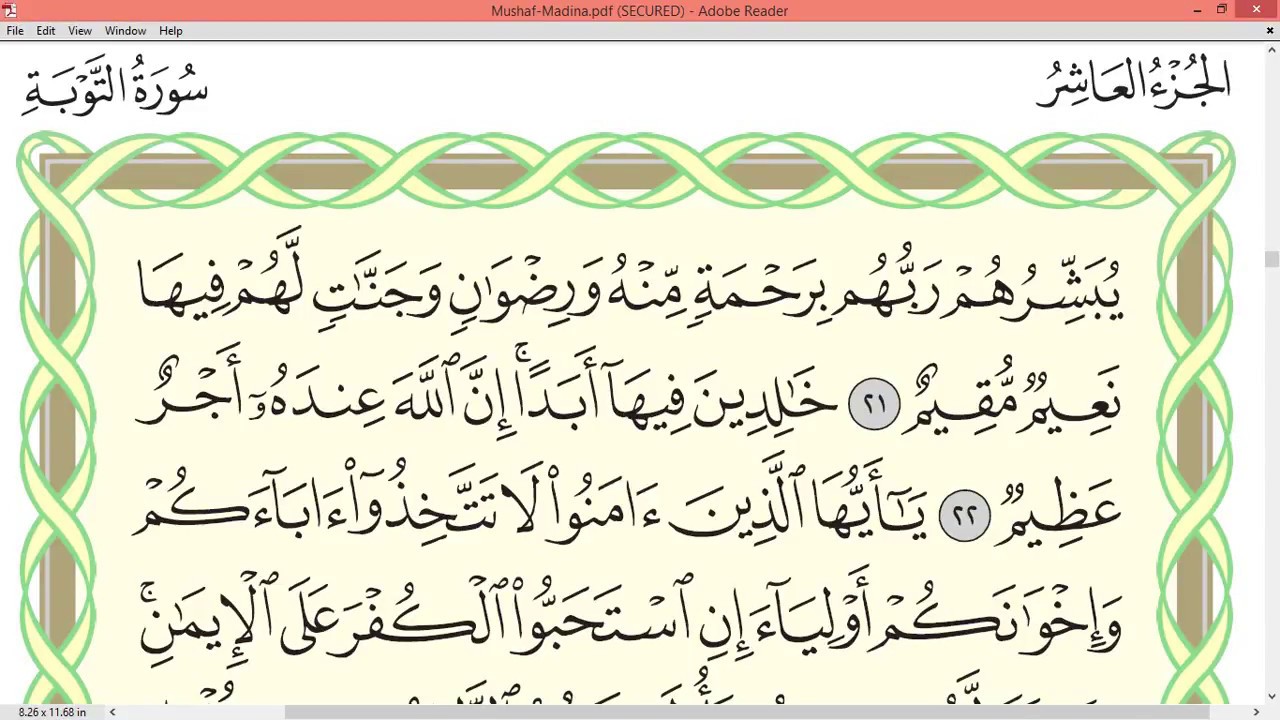The height and width of the screenshot is (720, 1280).
Task: Click the surah title header سورة التوبة
Action: click(x=116, y=86)
